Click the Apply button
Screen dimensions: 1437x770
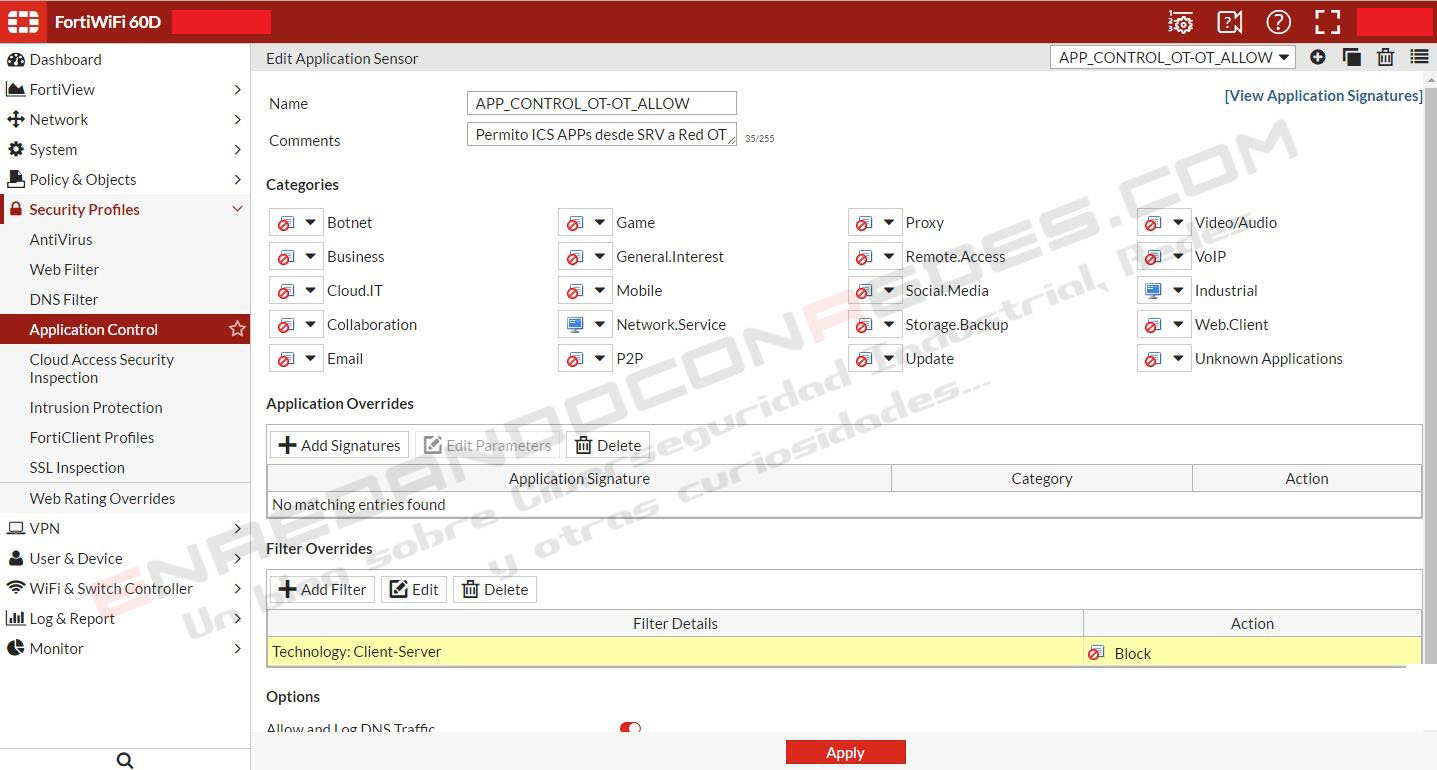coord(845,753)
